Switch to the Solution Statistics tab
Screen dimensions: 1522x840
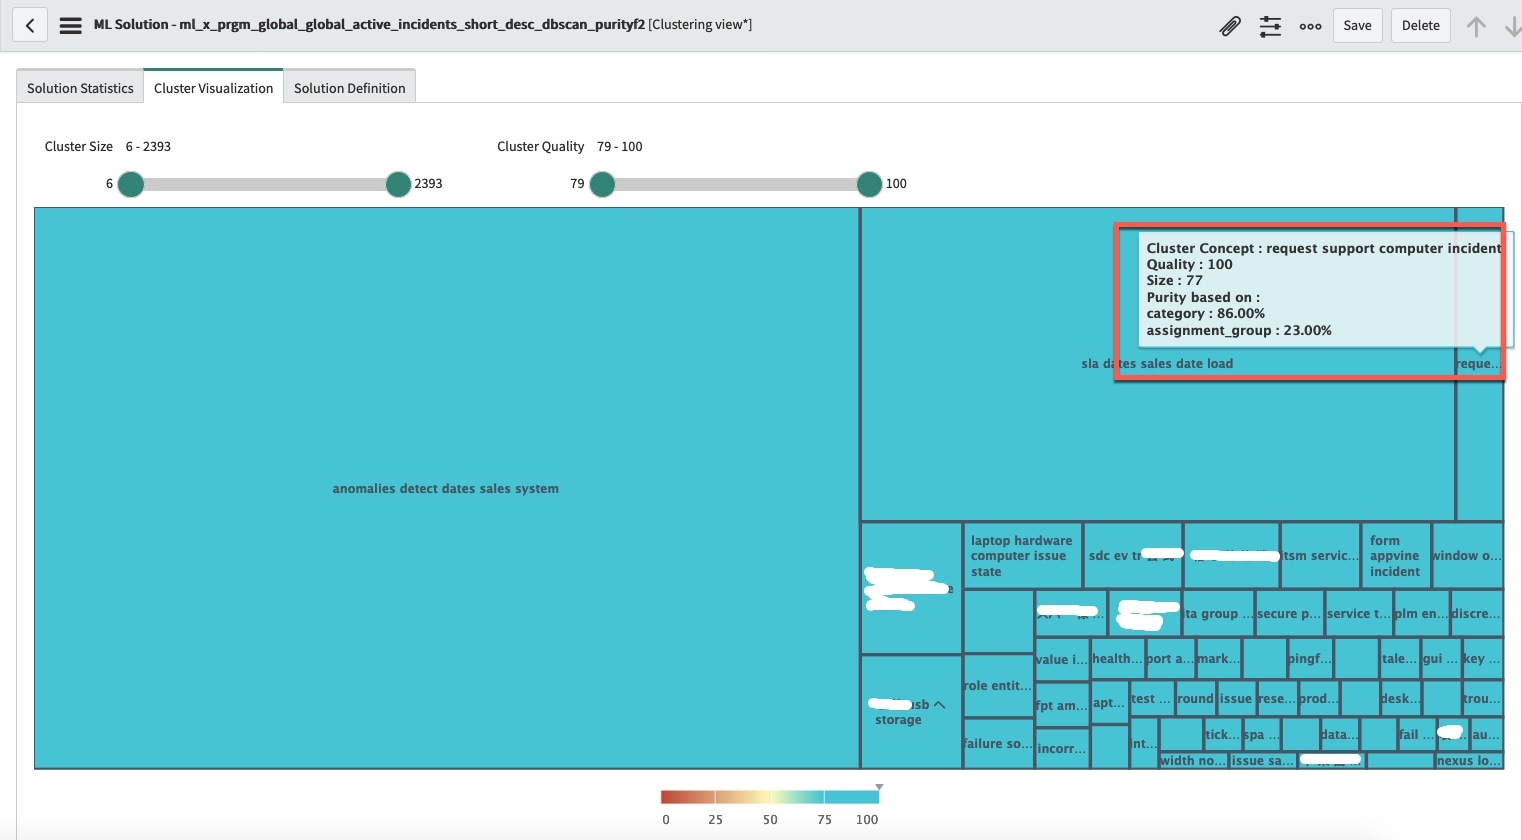(x=79, y=88)
